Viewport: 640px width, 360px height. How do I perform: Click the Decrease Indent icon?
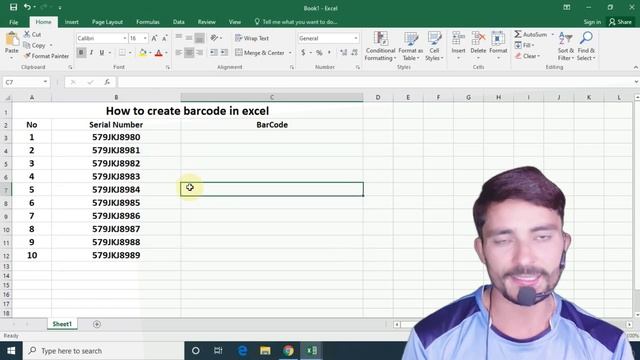click(x=213, y=53)
